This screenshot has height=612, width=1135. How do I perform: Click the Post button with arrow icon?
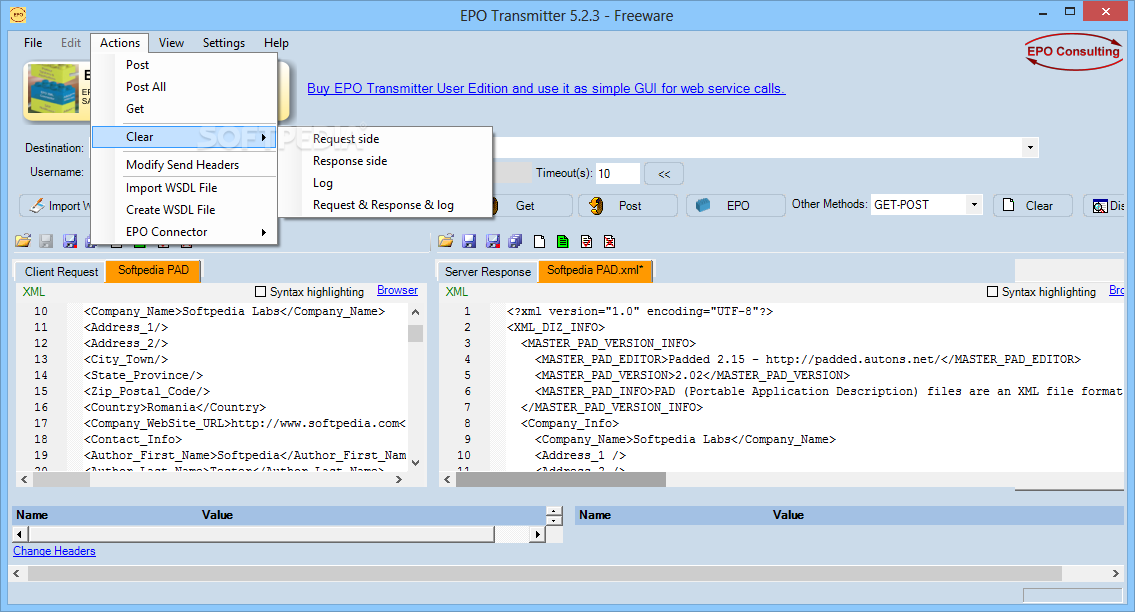628,206
